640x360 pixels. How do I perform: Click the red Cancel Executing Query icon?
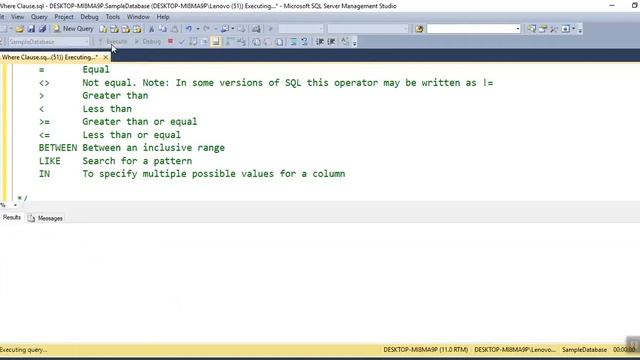pos(170,41)
